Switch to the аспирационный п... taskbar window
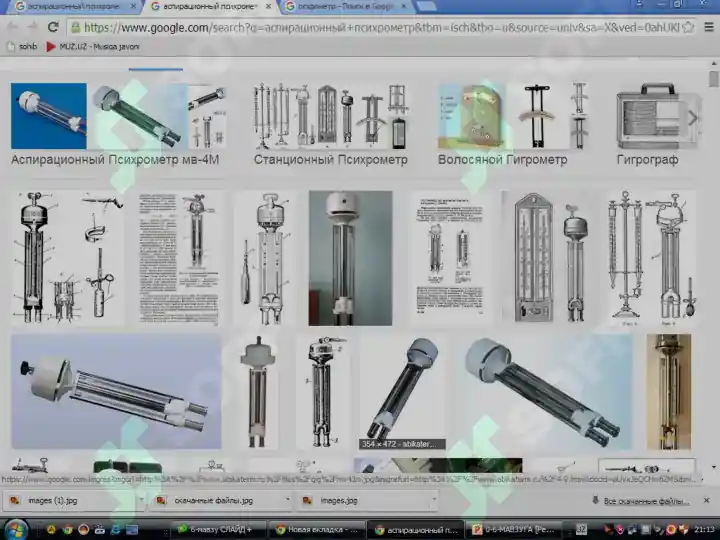The image size is (720, 540). coord(416,530)
